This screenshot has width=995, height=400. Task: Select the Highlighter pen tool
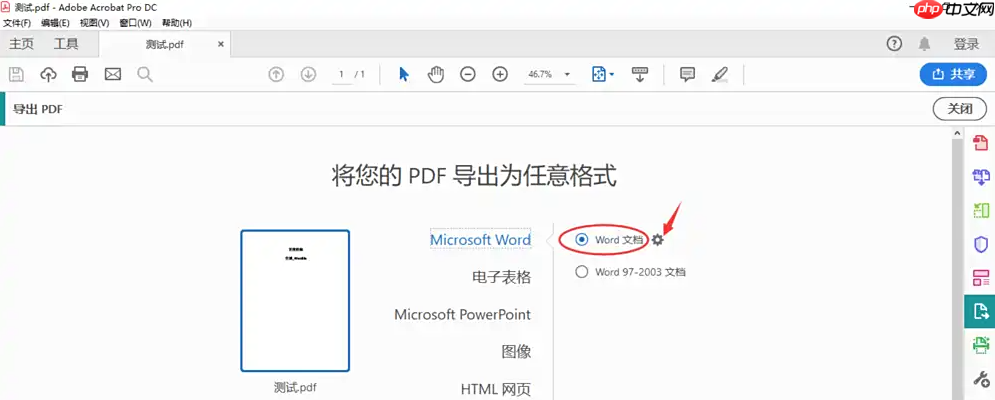tap(719, 74)
